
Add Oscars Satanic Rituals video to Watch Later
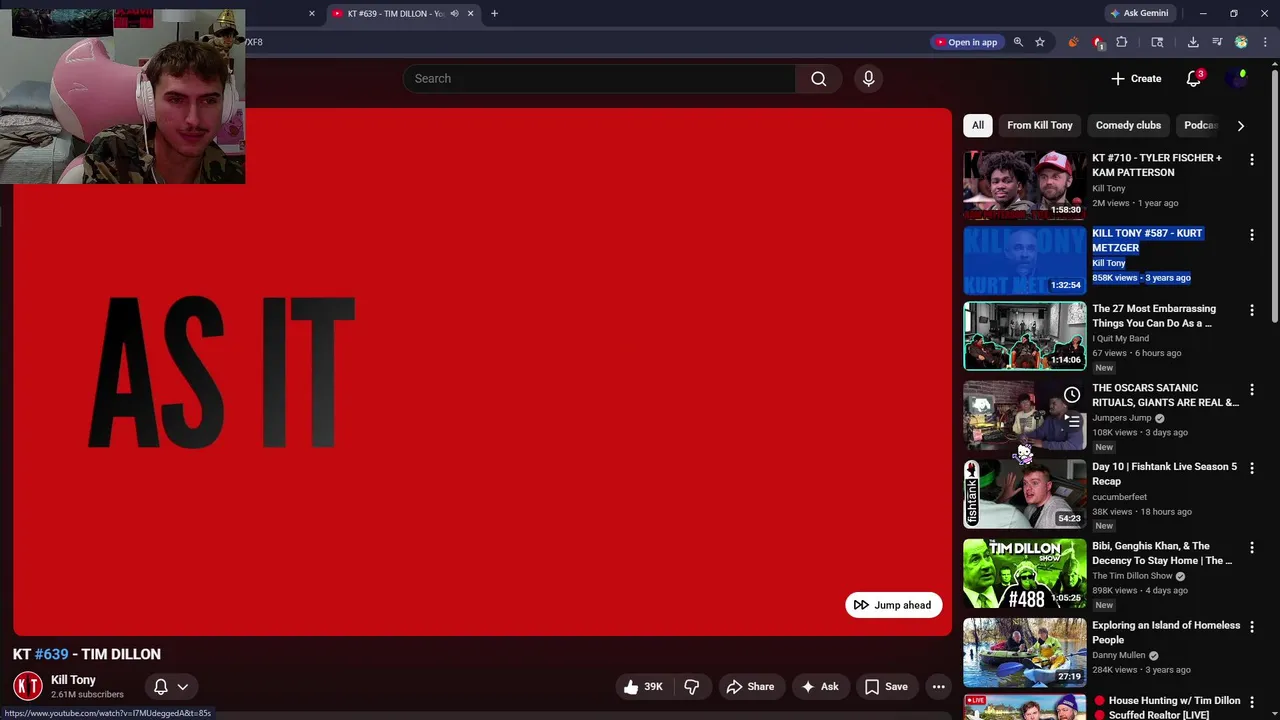[1072, 395]
